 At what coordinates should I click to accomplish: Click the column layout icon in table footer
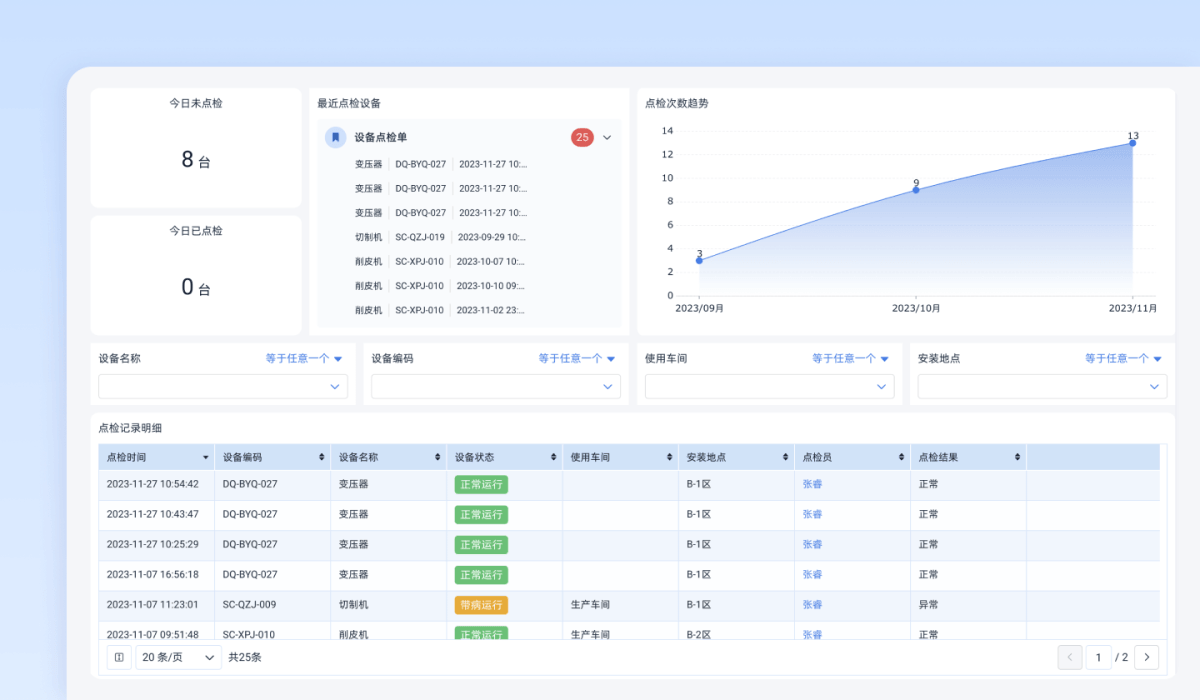coord(119,657)
